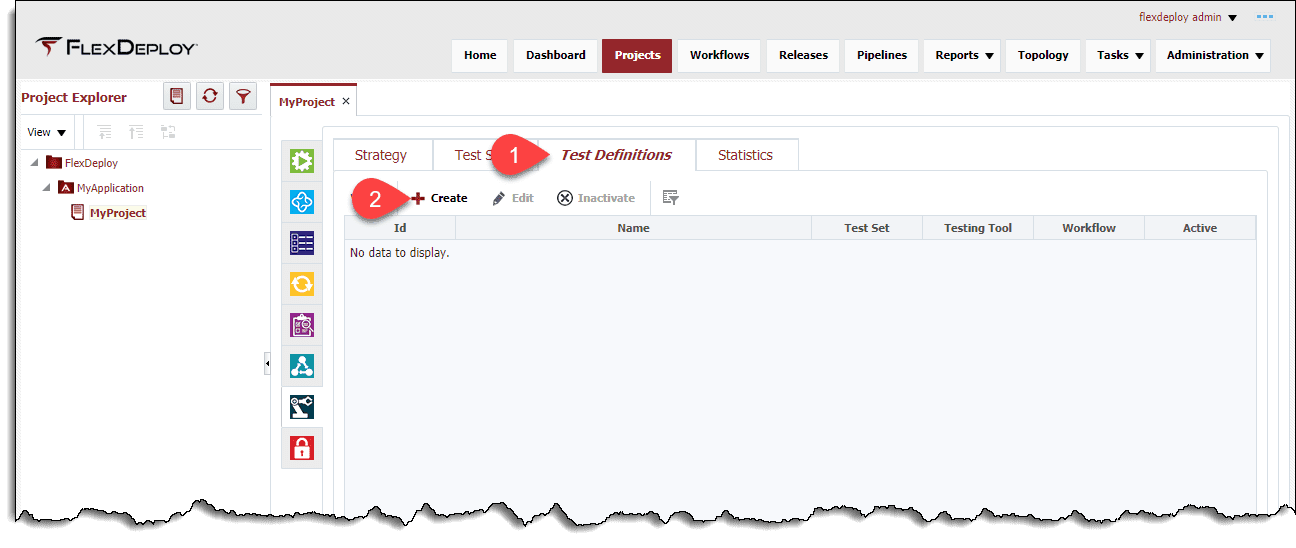Collapse the Project Explorer splitter handle
This screenshot has height=548, width=1296.
click(x=267, y=364)
